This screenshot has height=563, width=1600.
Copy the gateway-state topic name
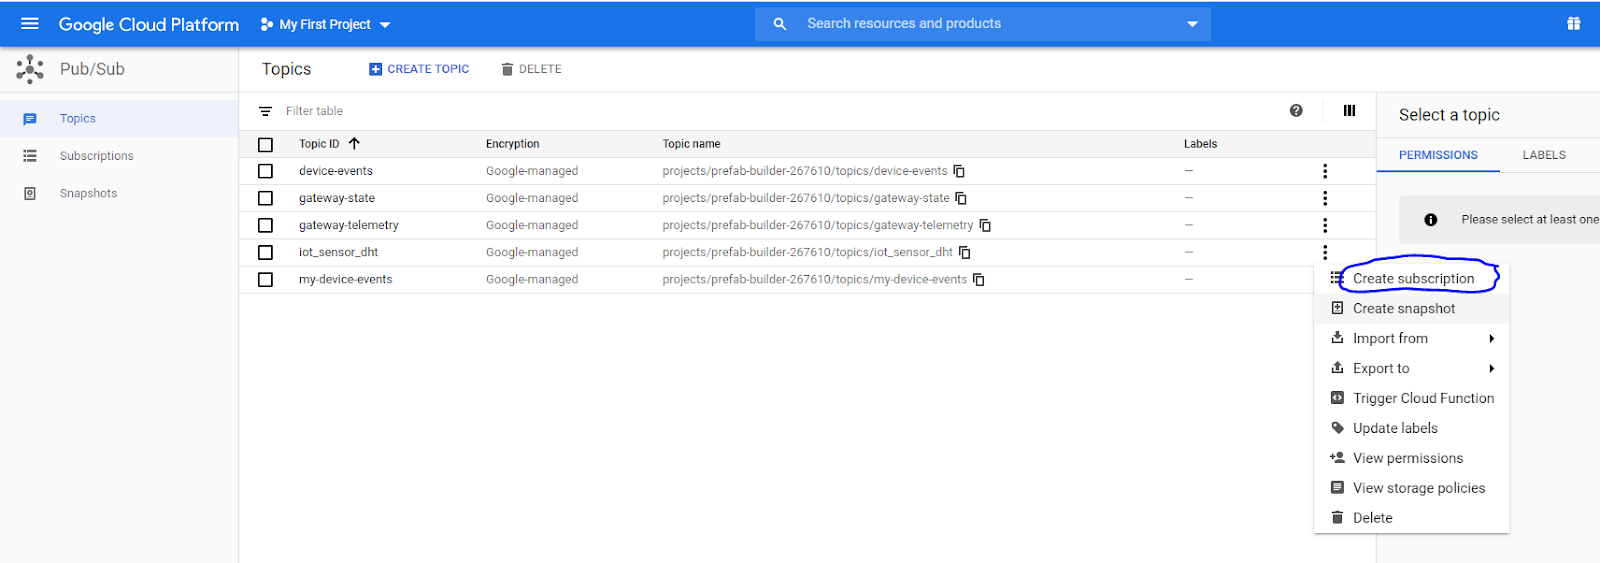pos(961,198)
